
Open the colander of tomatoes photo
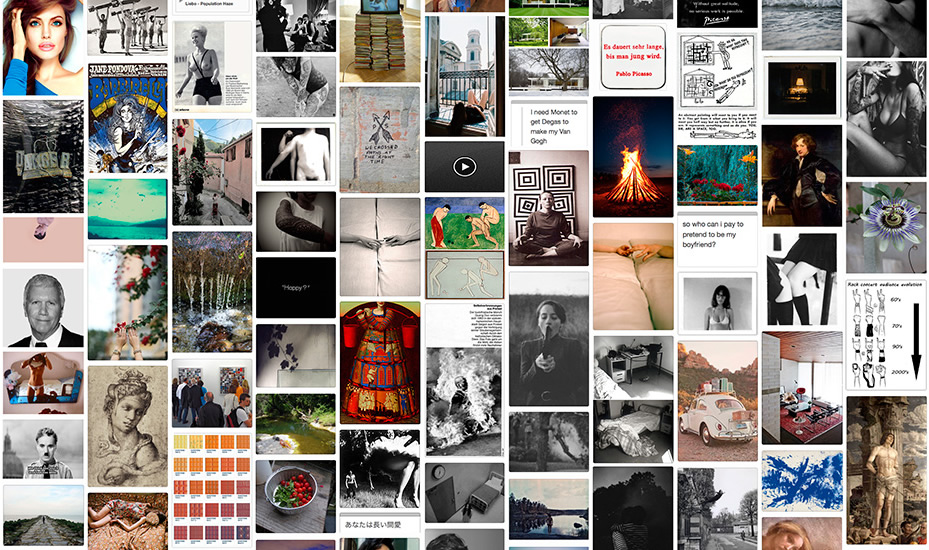[x=296, y=496]
